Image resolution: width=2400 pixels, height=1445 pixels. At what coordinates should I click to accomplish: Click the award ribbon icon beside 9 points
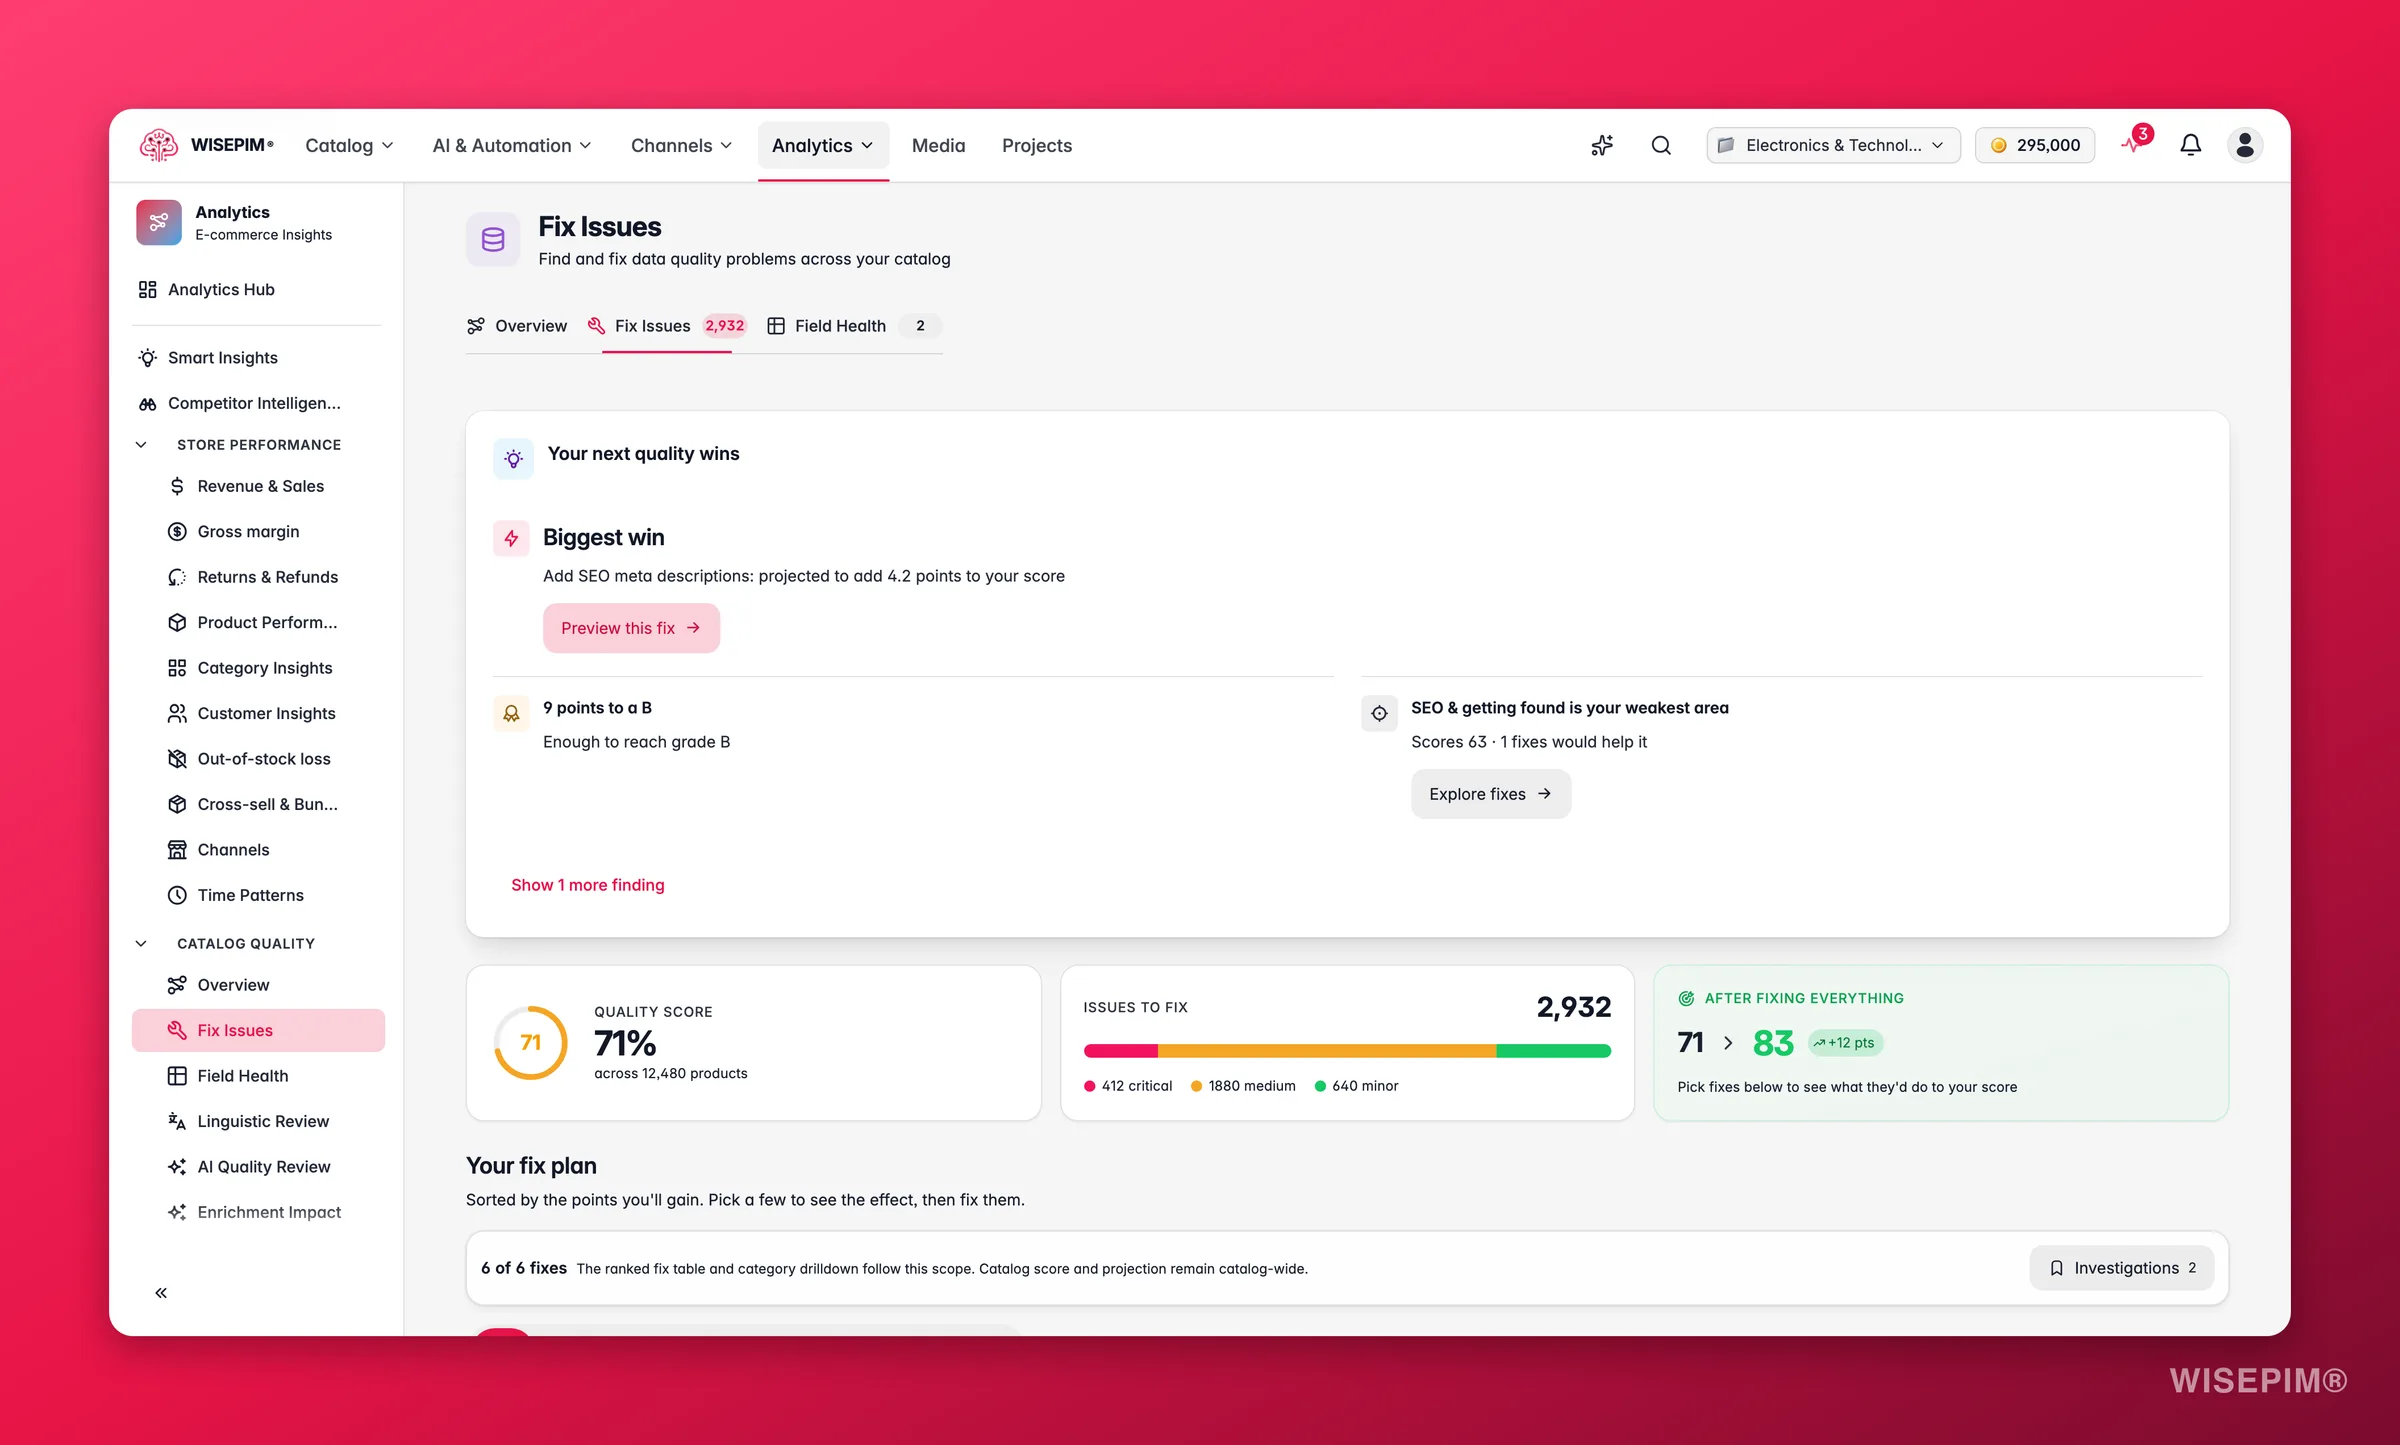(x=511, y=713)
